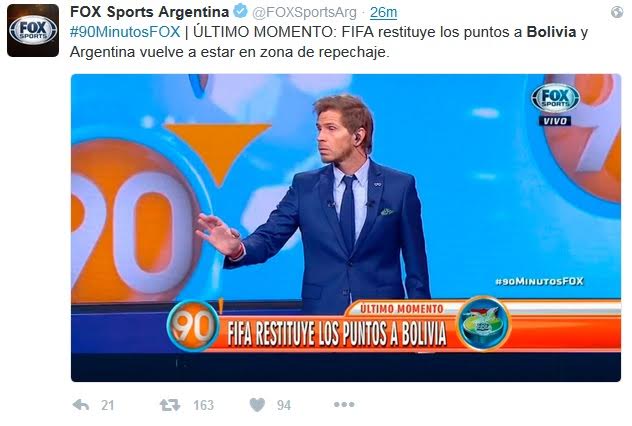This screenshot has width=632, height=426.
Task: Click the FOX Sports profile avatar
Action: click(x=33, y=31)
